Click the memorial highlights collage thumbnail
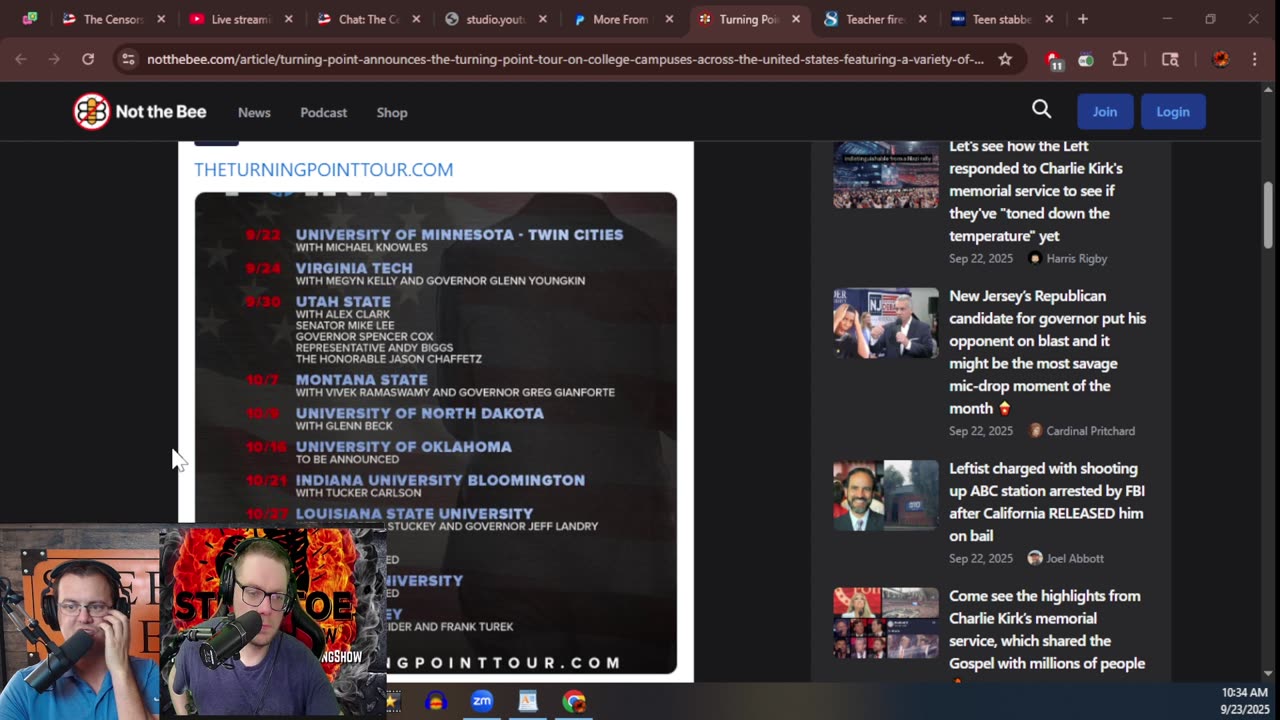Viewport: 1280px width, 720px height. 886,622
